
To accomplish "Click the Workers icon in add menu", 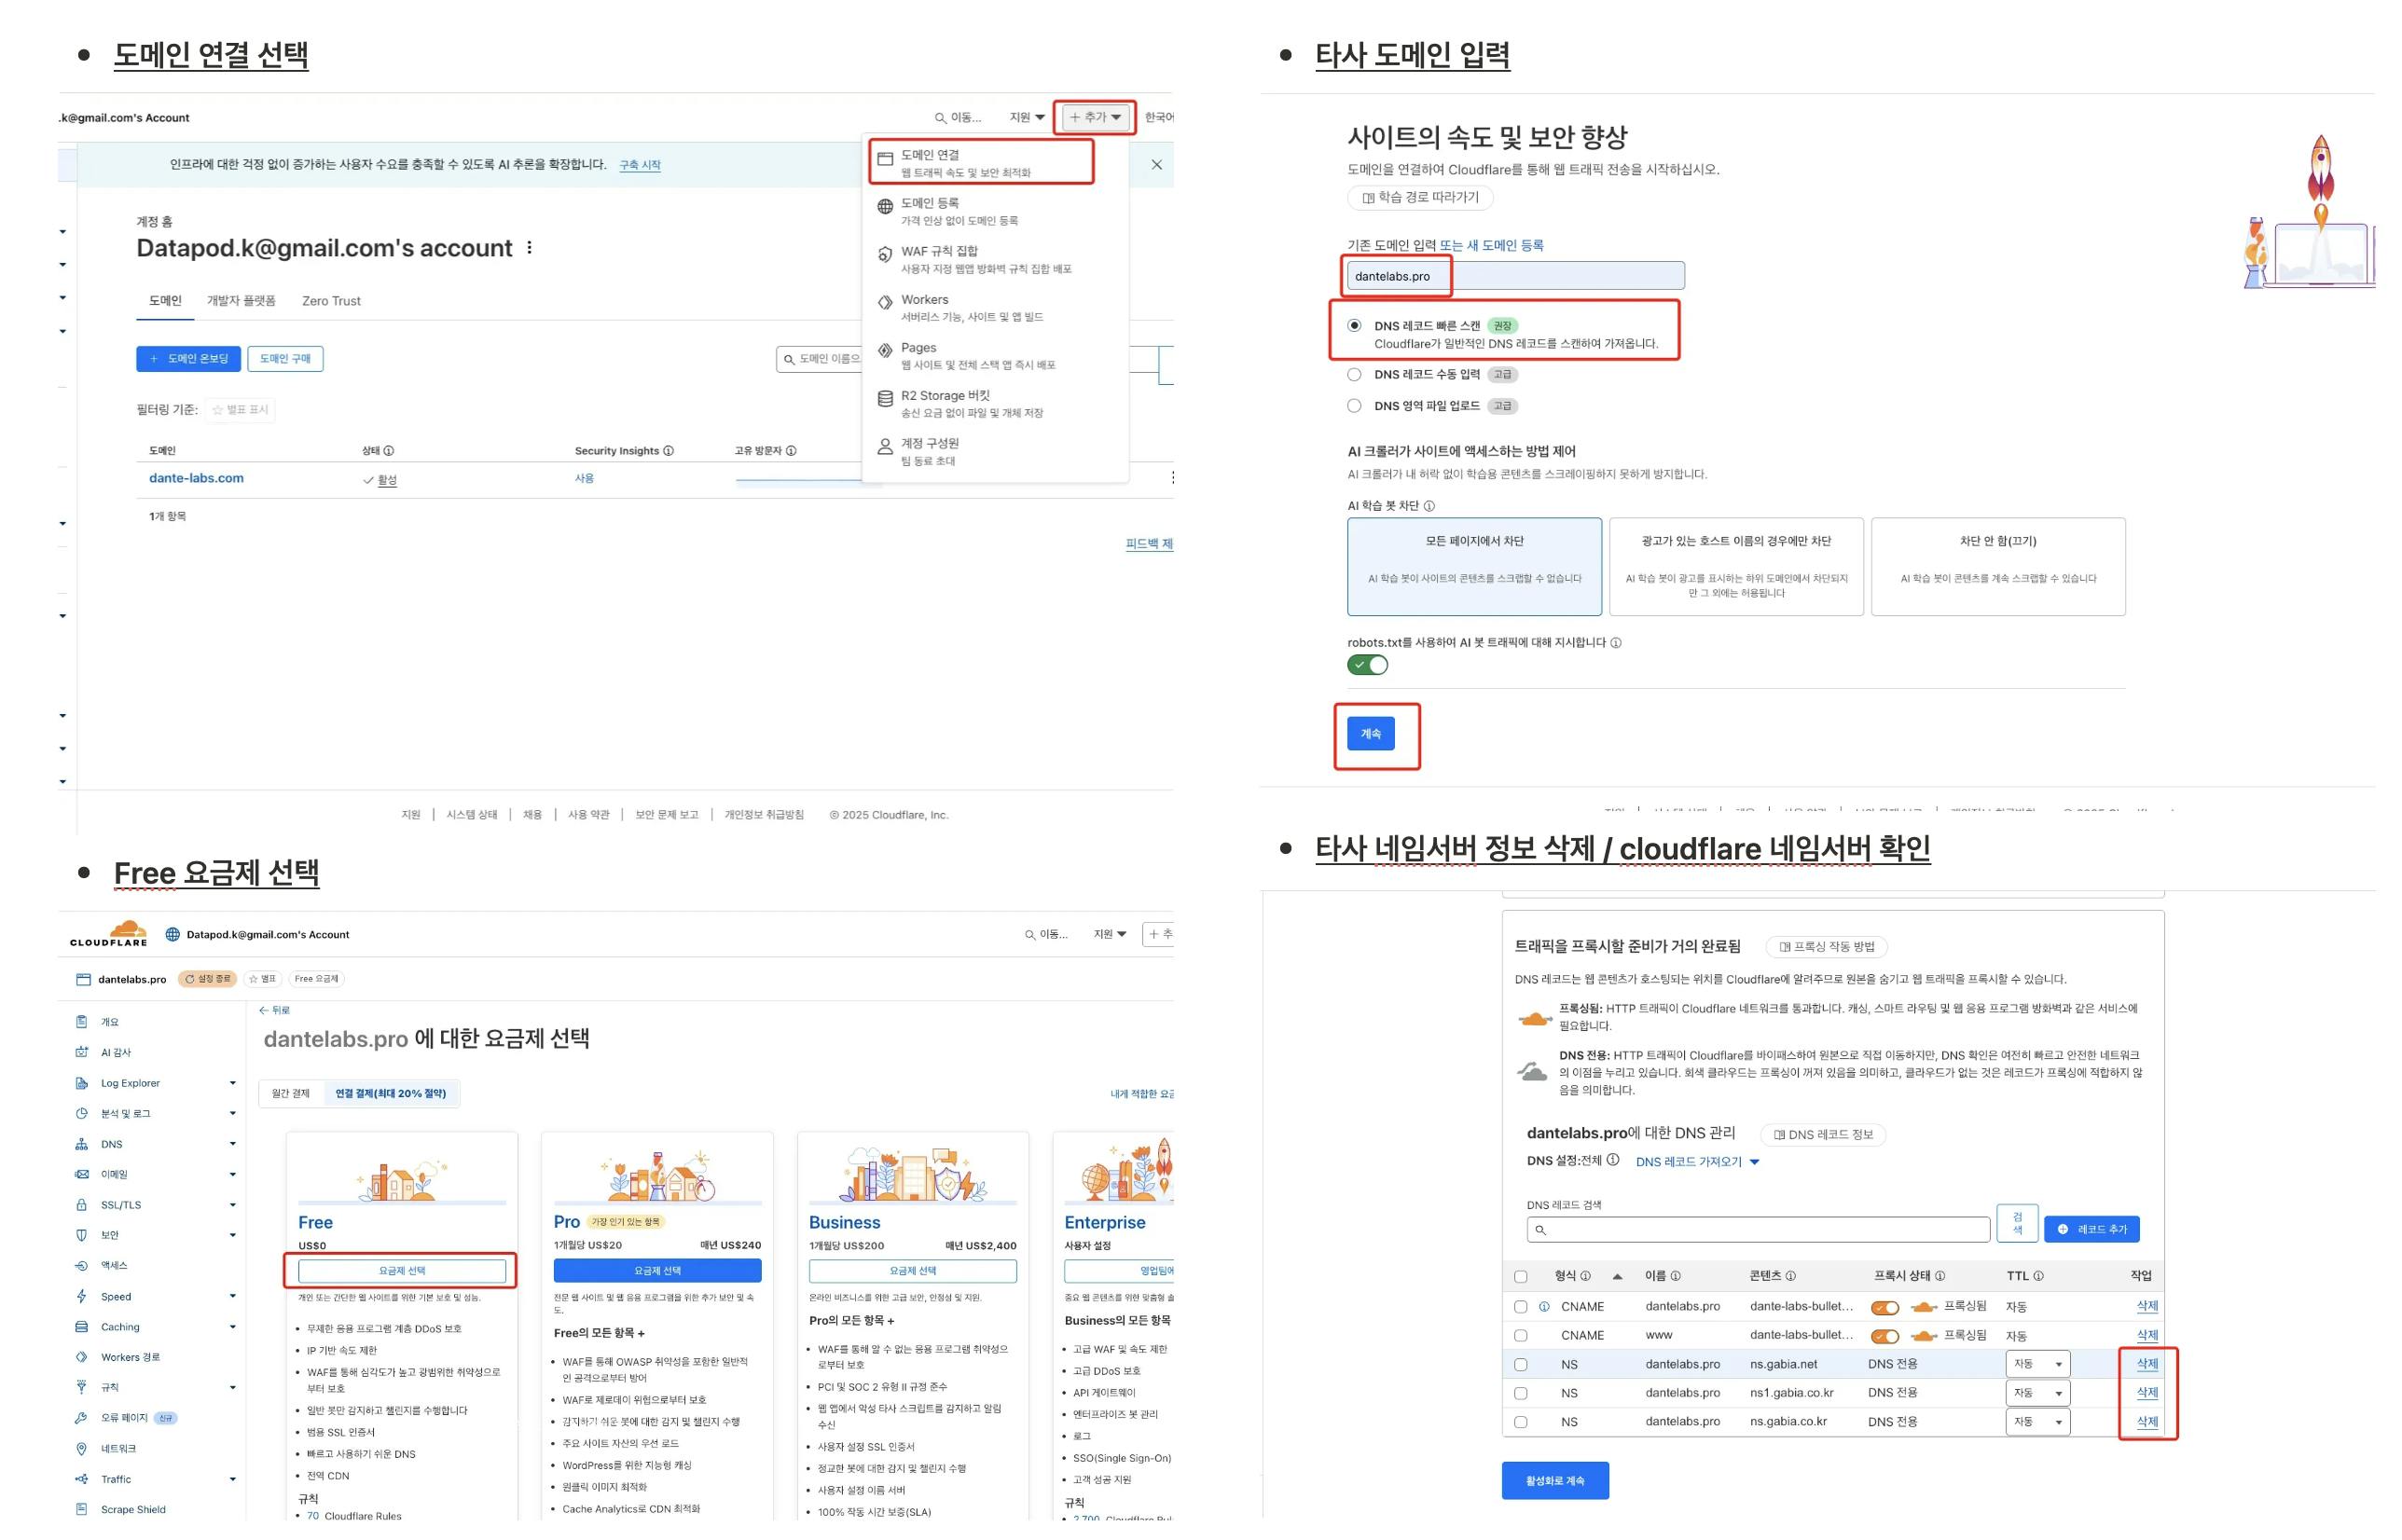I will click(x=885, y=303).
